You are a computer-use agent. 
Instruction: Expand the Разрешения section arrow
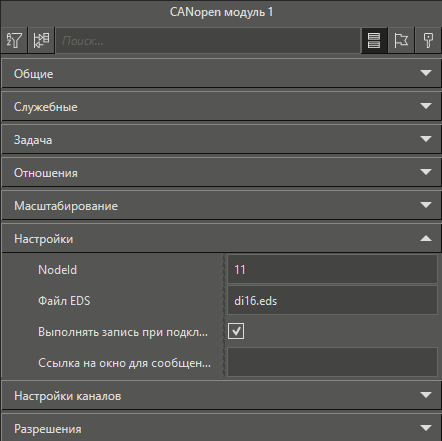click(426, 428)
